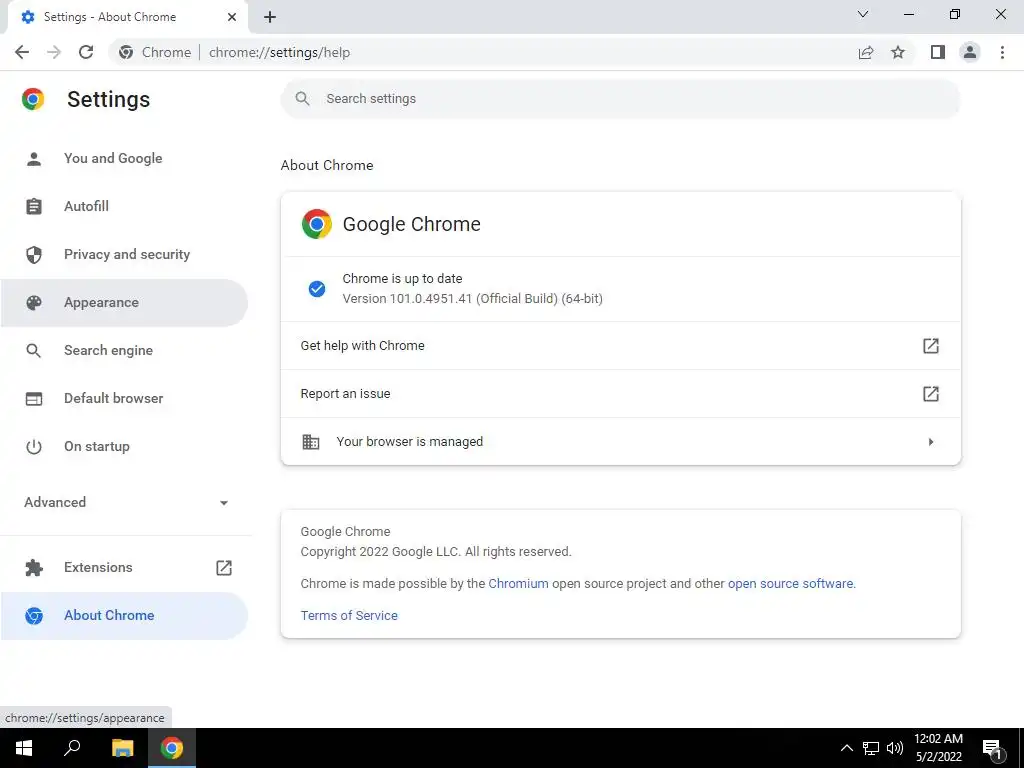Select About Chrome in sidebar

click(124, 616)
